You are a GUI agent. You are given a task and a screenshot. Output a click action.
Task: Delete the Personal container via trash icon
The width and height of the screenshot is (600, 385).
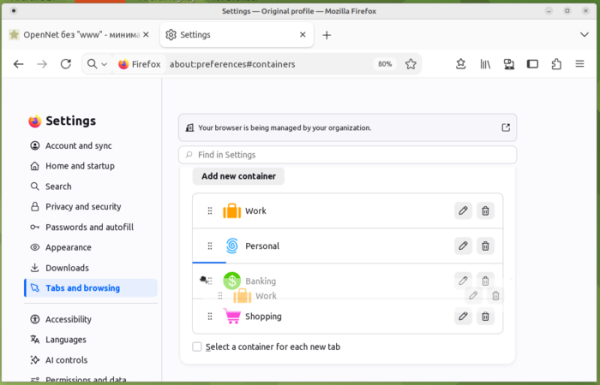click(485, 246)
